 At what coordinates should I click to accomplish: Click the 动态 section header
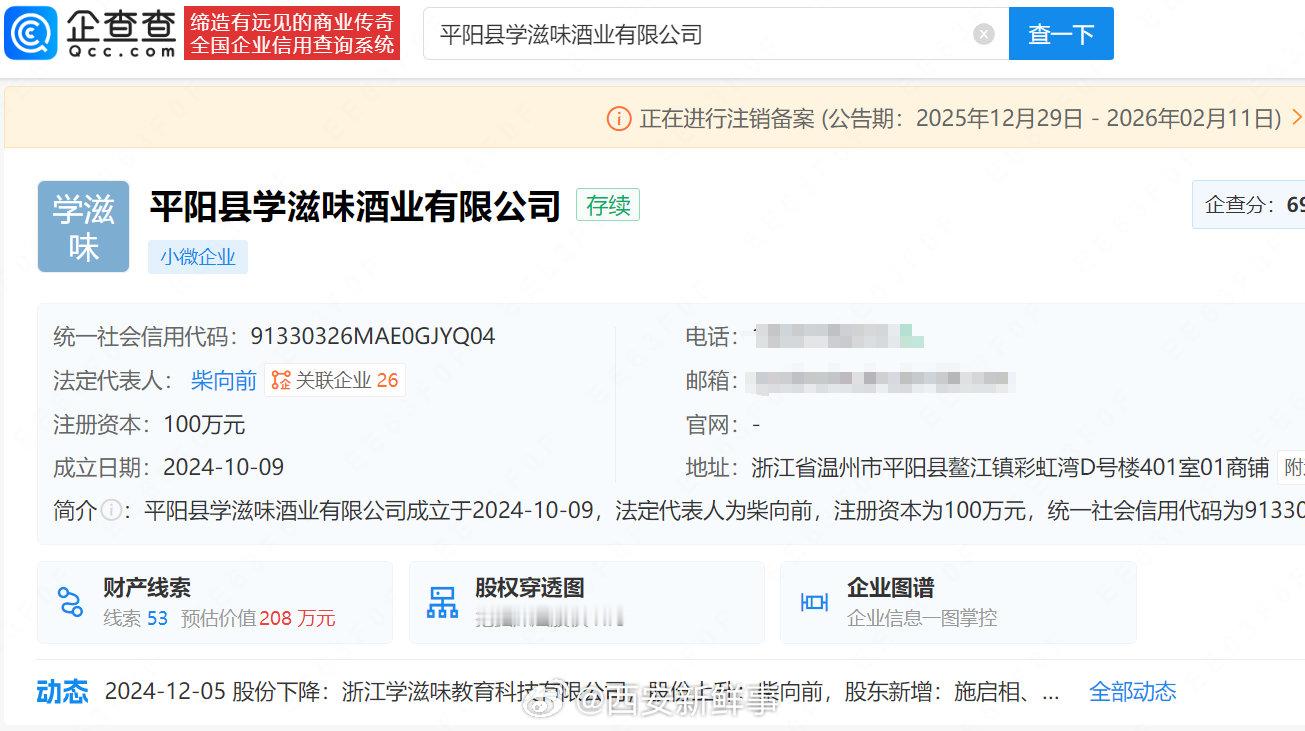click(62, 691)
